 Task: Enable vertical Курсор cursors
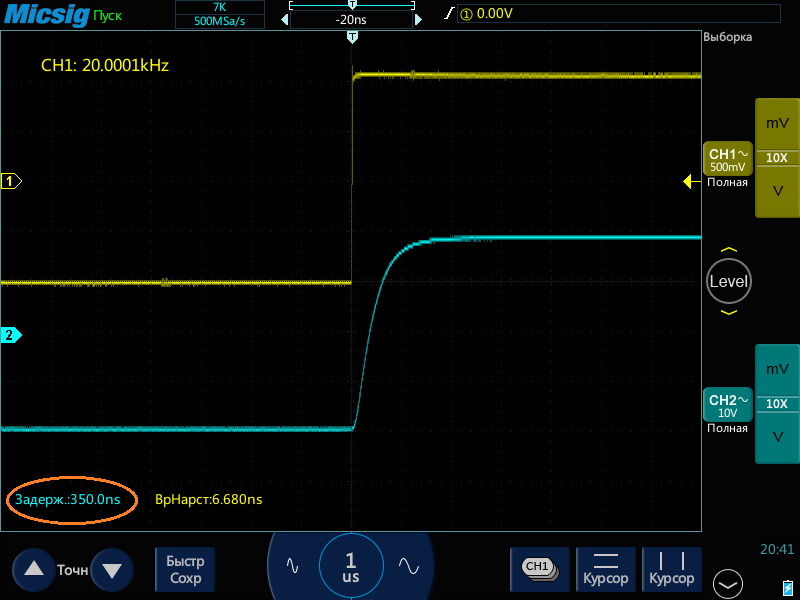pos(671,569)
